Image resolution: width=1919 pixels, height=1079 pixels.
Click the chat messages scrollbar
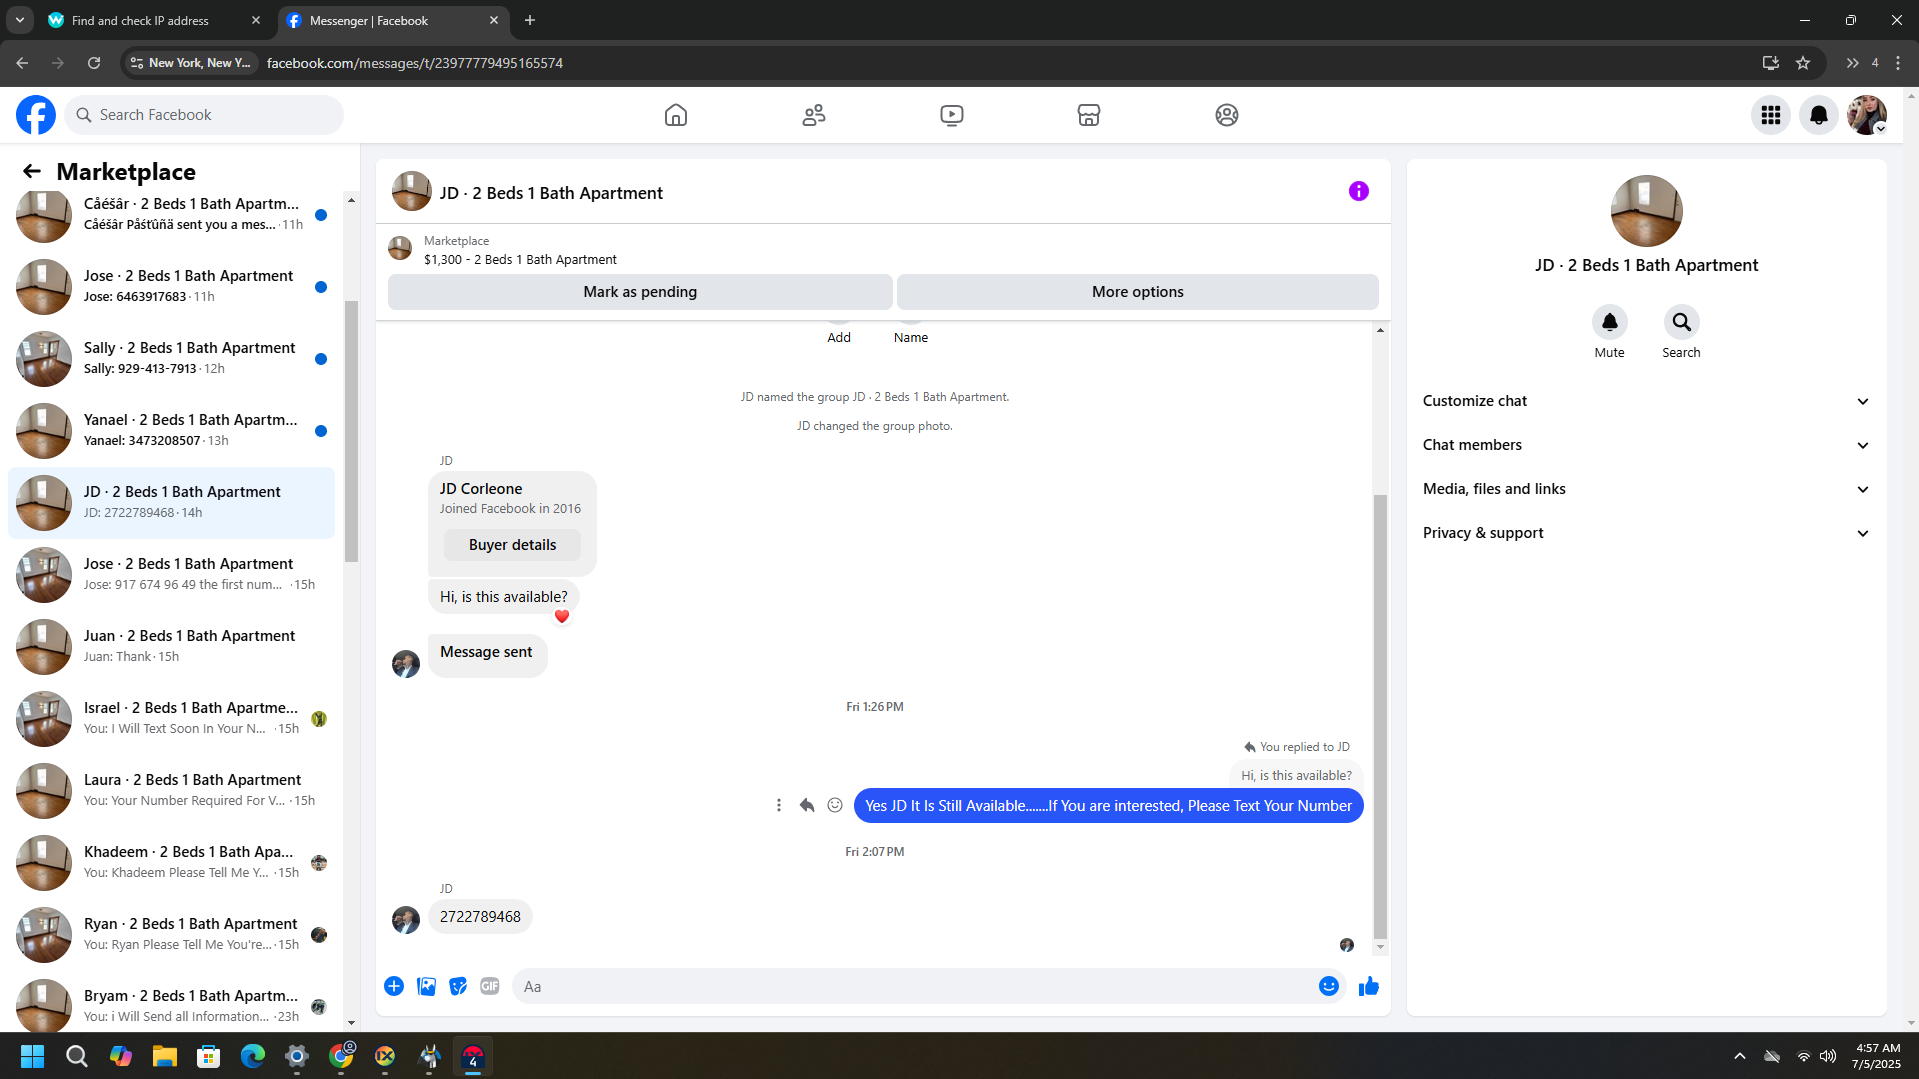tap(1380, 715)
